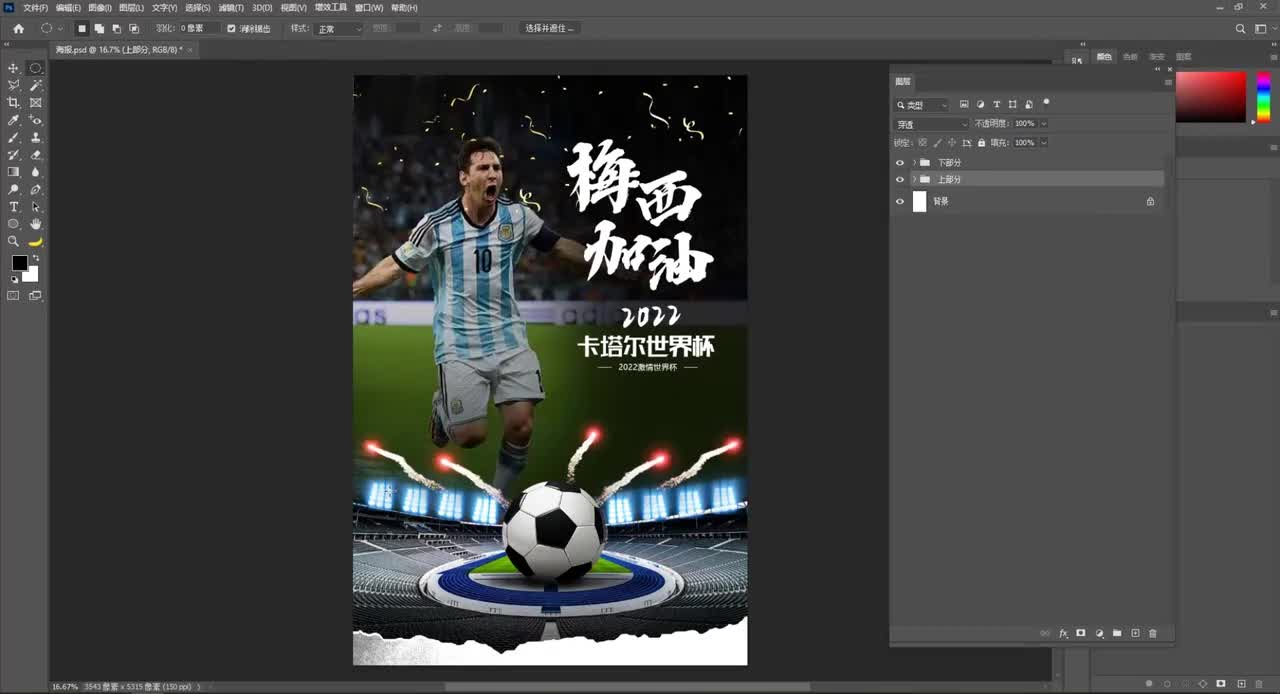The image size is (1280, 694).
Task: Open the layer filter 类型 dropdown
Action: click(x=922, y=105)
